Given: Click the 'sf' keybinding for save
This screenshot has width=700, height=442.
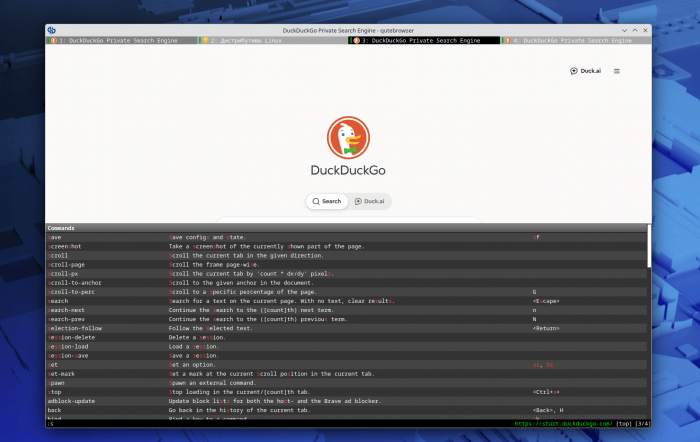Looking at the screenshot, I should pos(536,238).
